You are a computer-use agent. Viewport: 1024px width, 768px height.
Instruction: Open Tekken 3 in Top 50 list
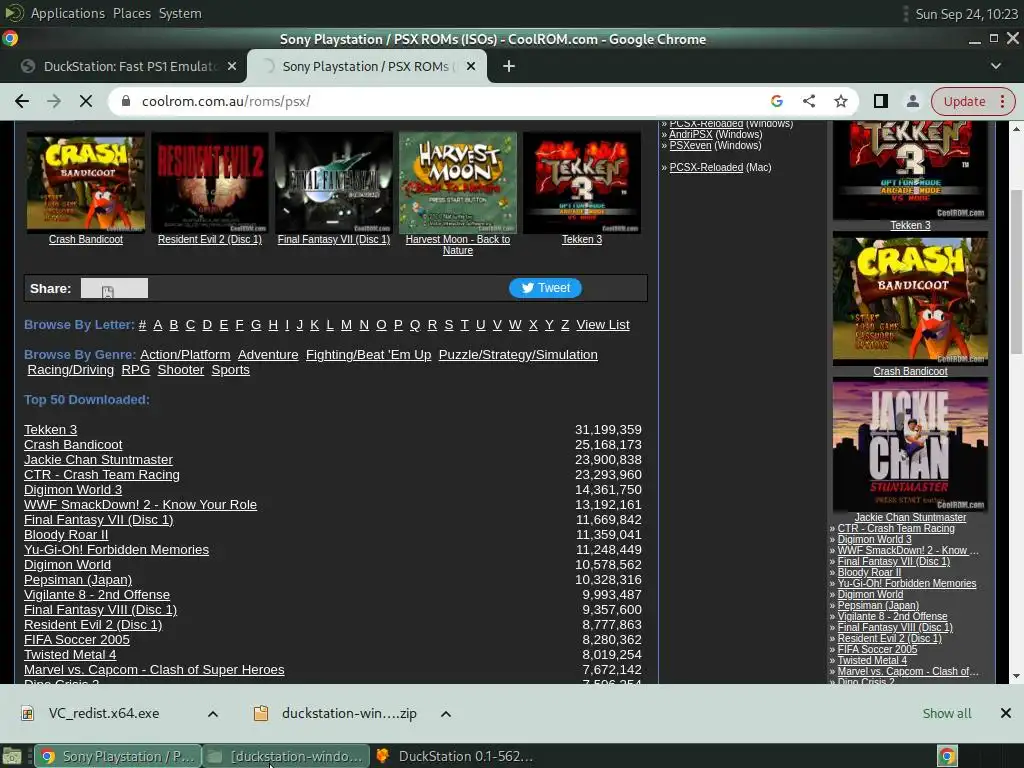[x=50, y=430]
